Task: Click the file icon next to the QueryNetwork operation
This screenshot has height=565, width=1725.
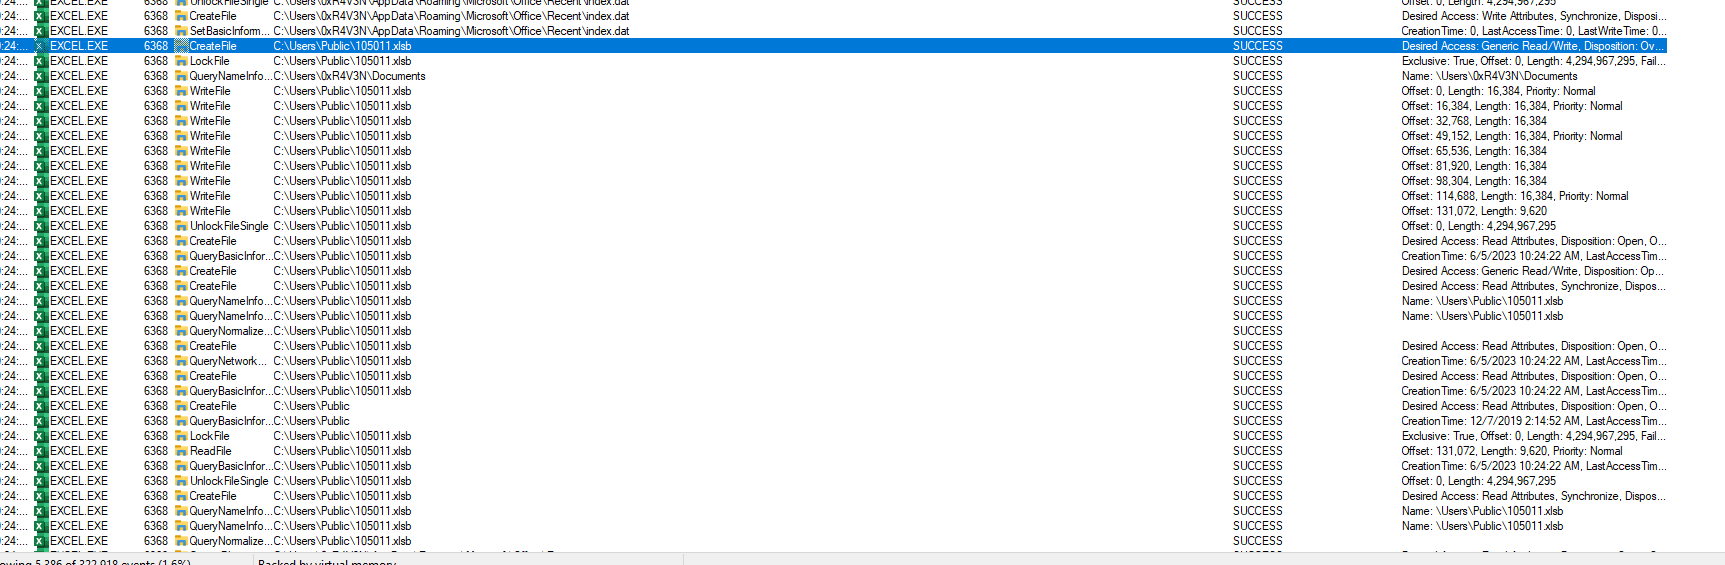Action: (181, 361)
